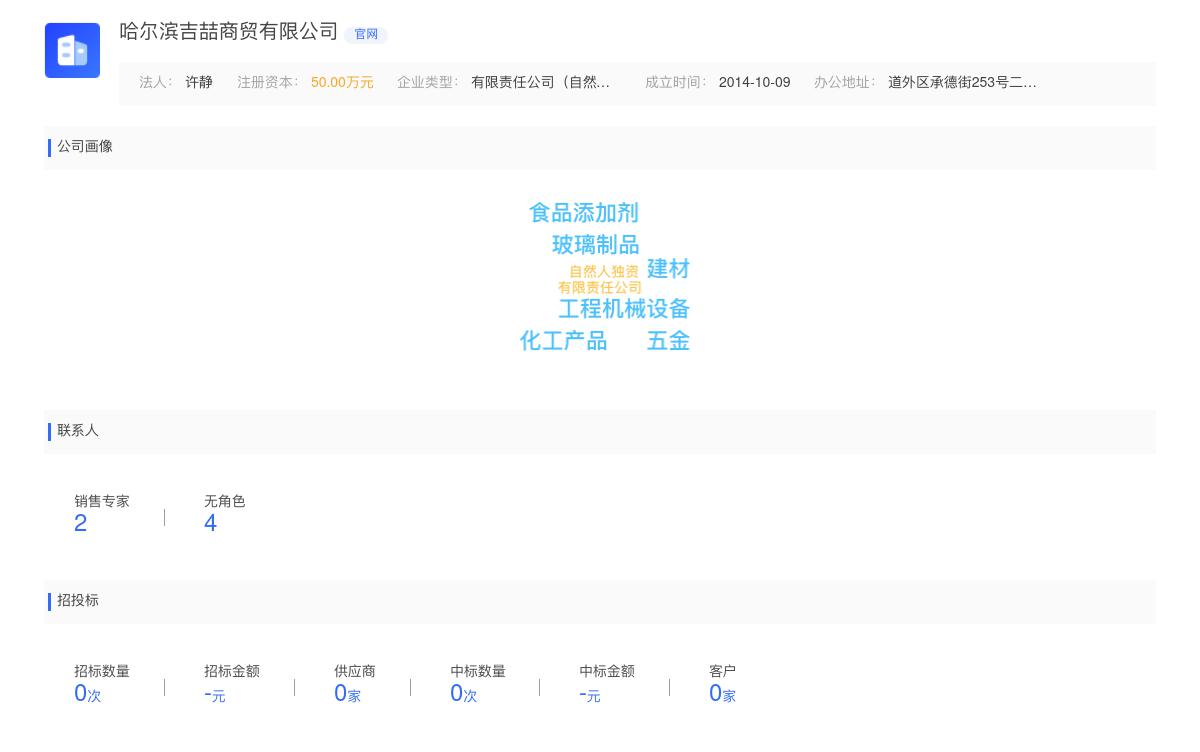Click establishment date 2014-10-09

tap(754, 83)
